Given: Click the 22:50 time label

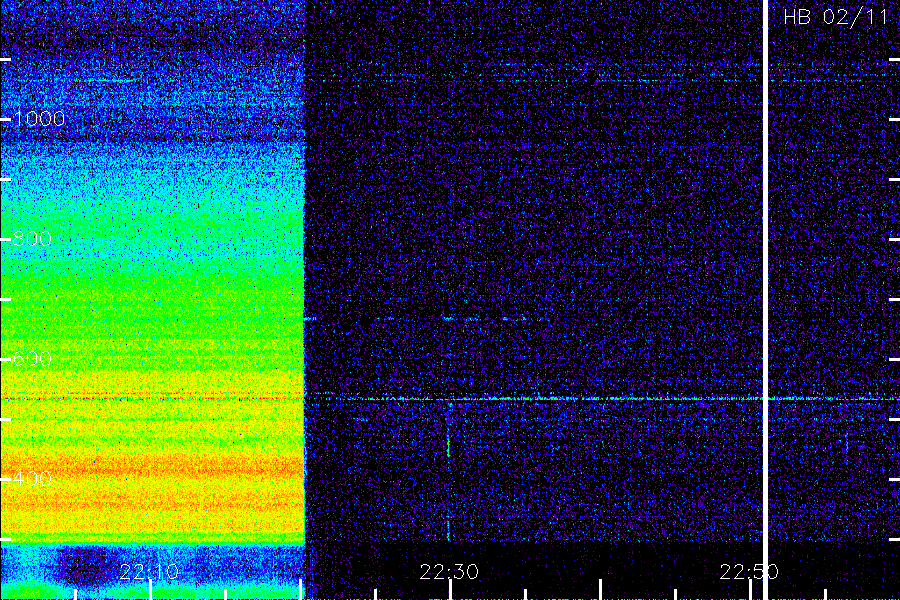Looking at the screenshot, I should point(749,571).
